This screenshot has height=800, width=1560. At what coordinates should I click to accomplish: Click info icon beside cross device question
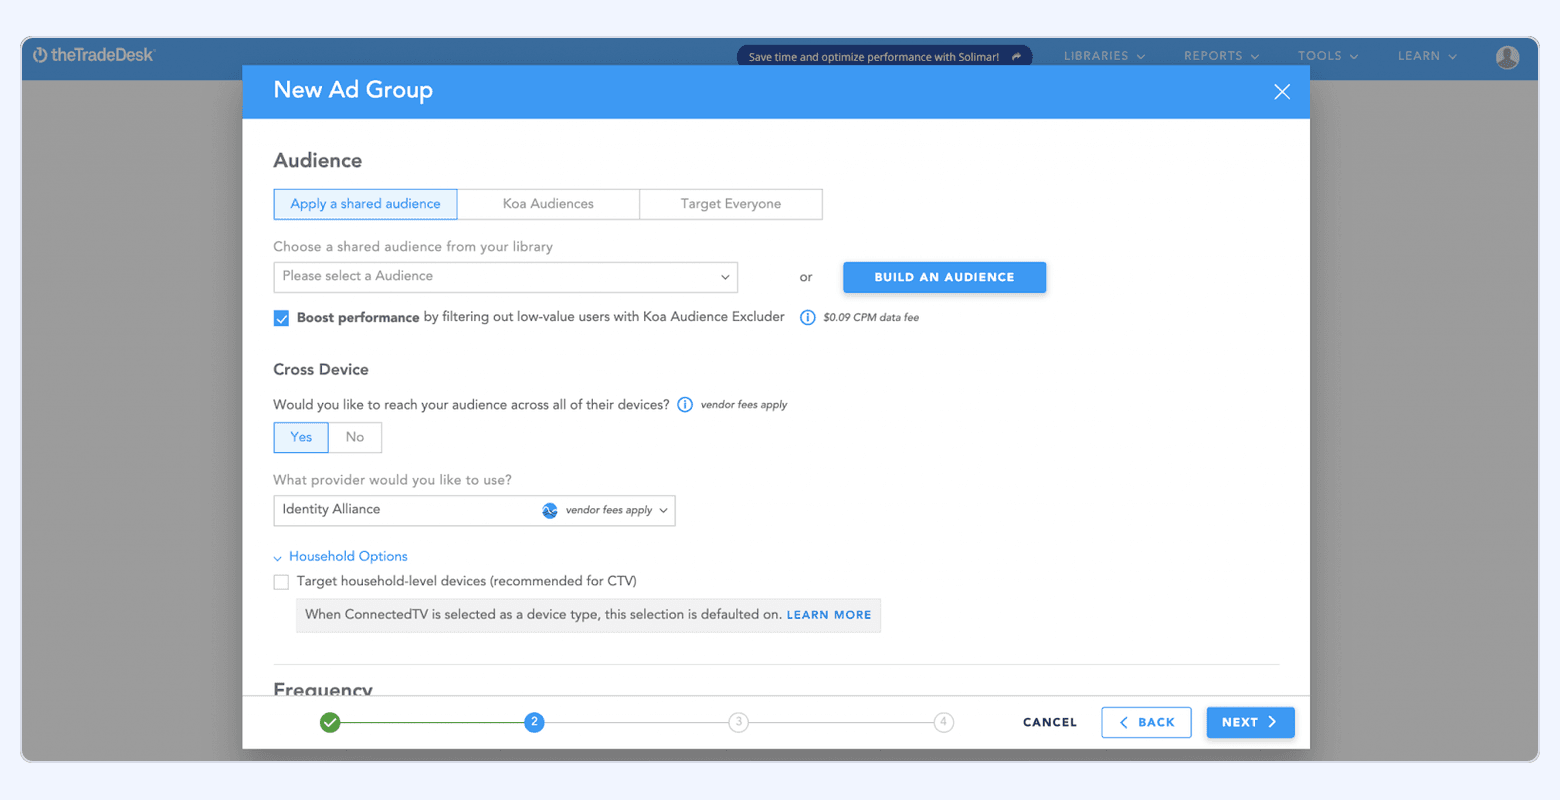click(685, 405)
